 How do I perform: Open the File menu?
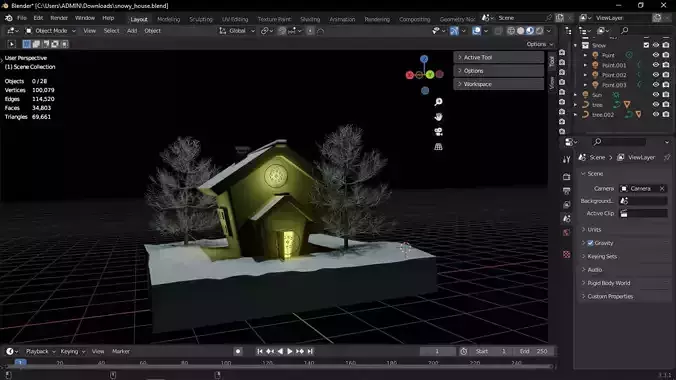tap(22, 18)
